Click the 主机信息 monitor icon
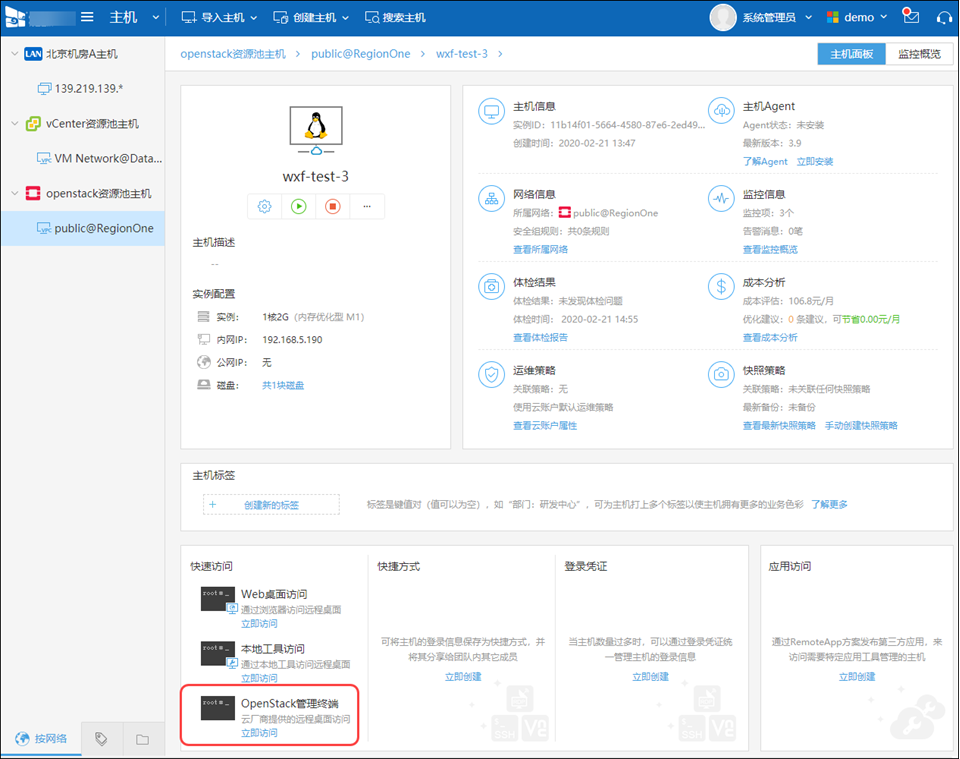960x759 pixels. [x=491, y=111]
